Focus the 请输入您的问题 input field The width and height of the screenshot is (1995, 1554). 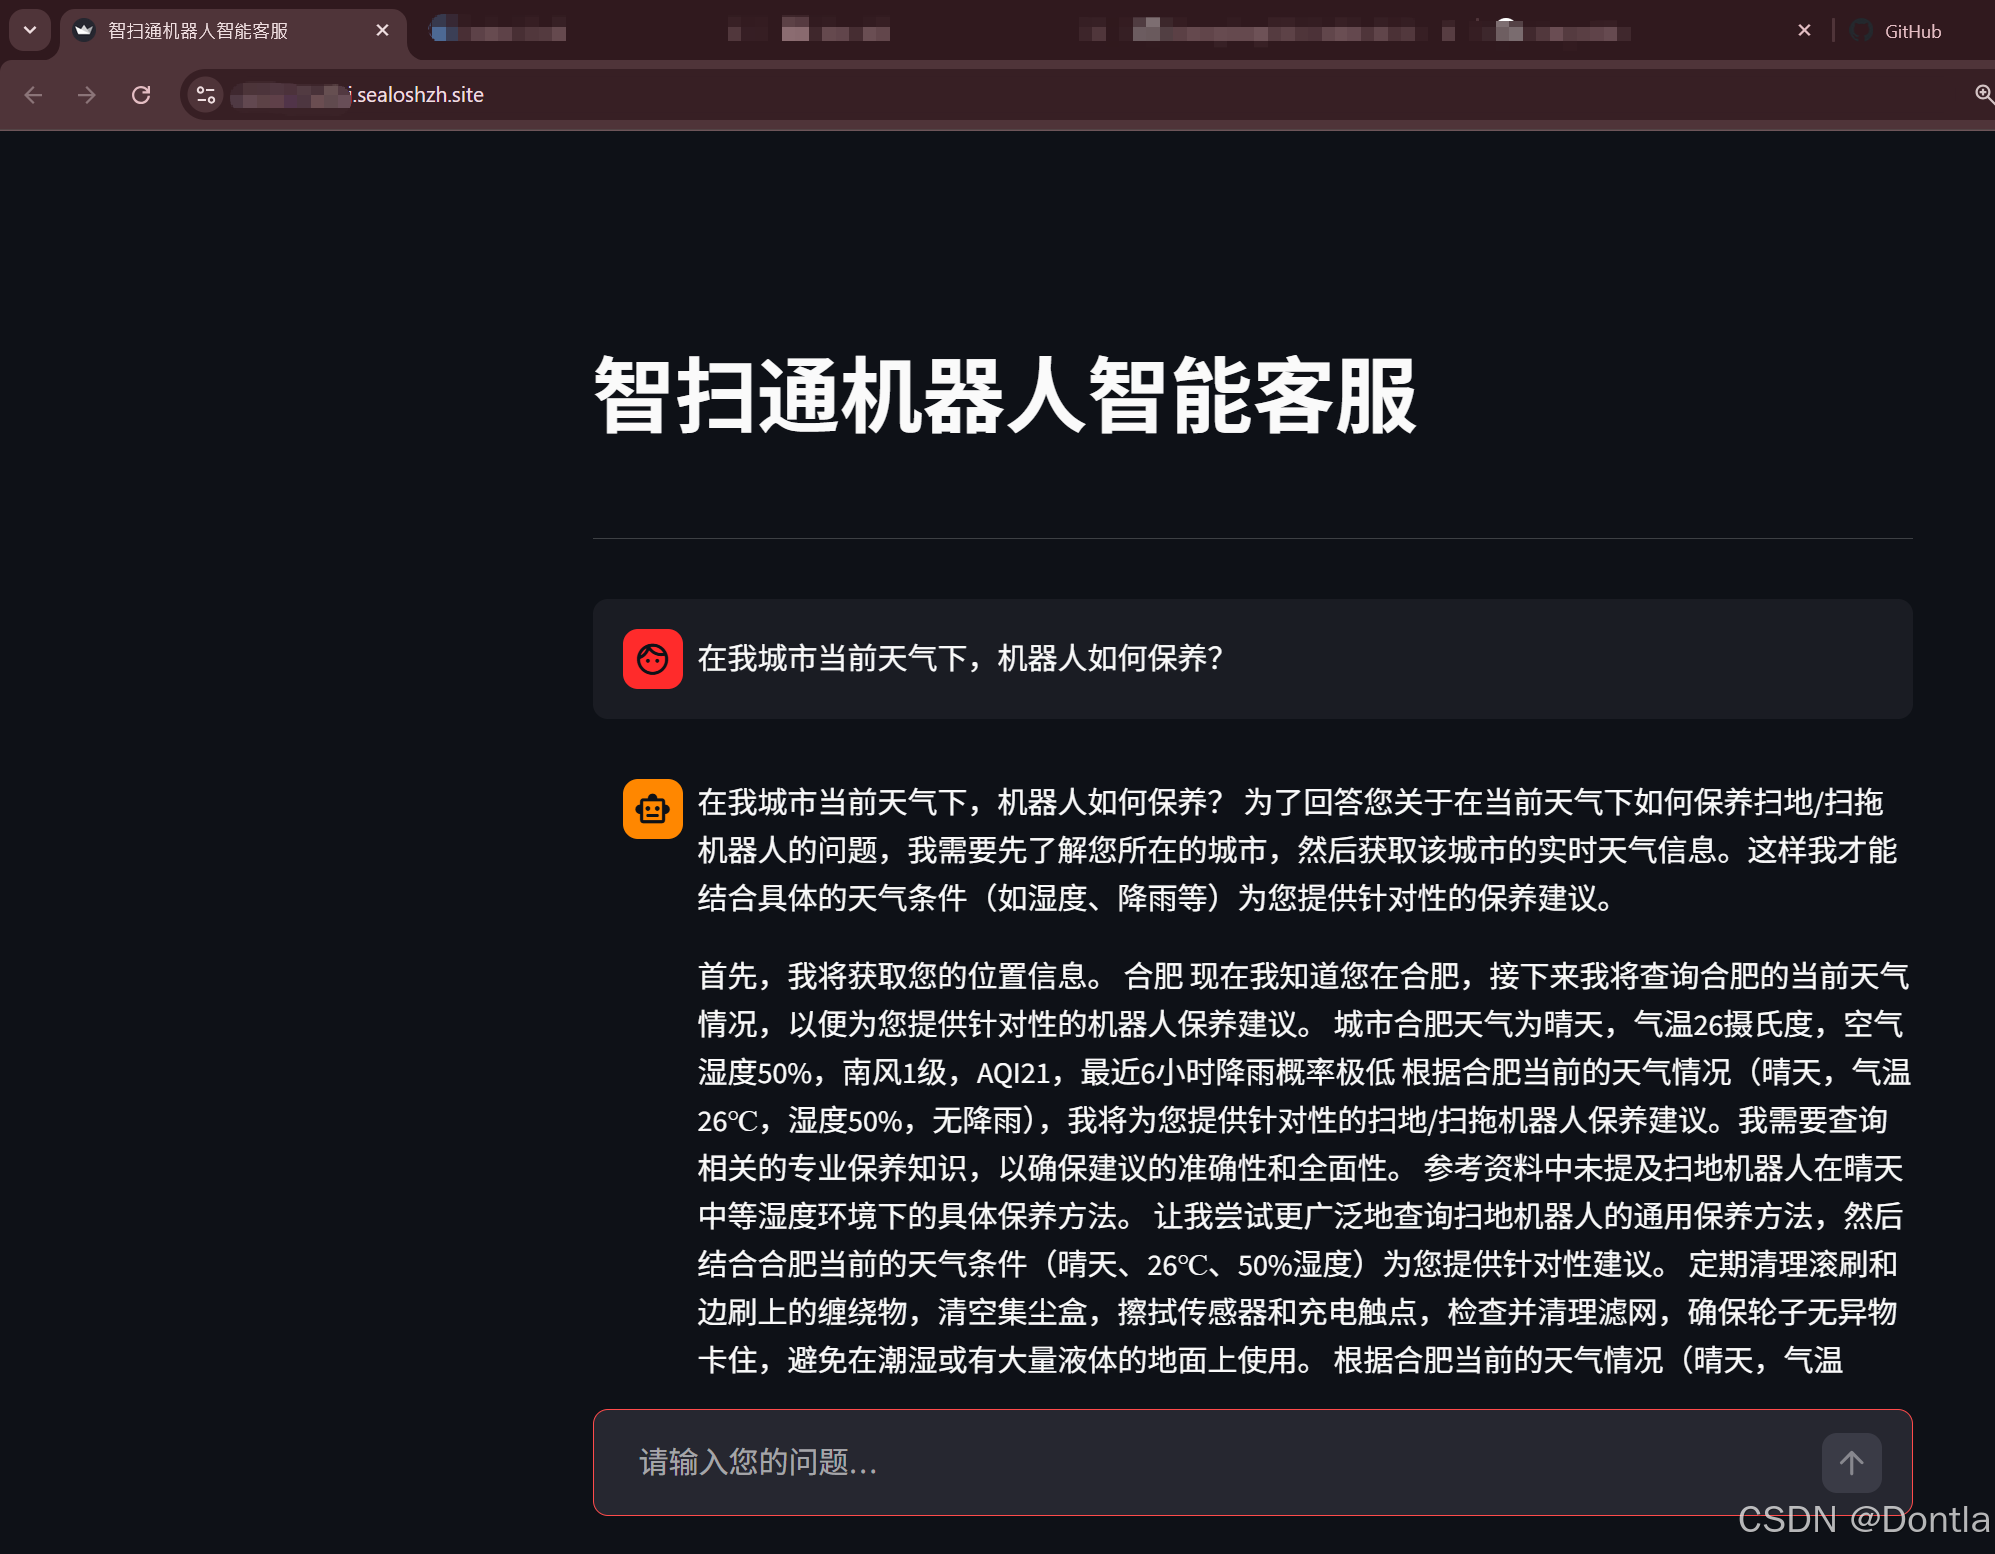click(x=1100, y=1462)
